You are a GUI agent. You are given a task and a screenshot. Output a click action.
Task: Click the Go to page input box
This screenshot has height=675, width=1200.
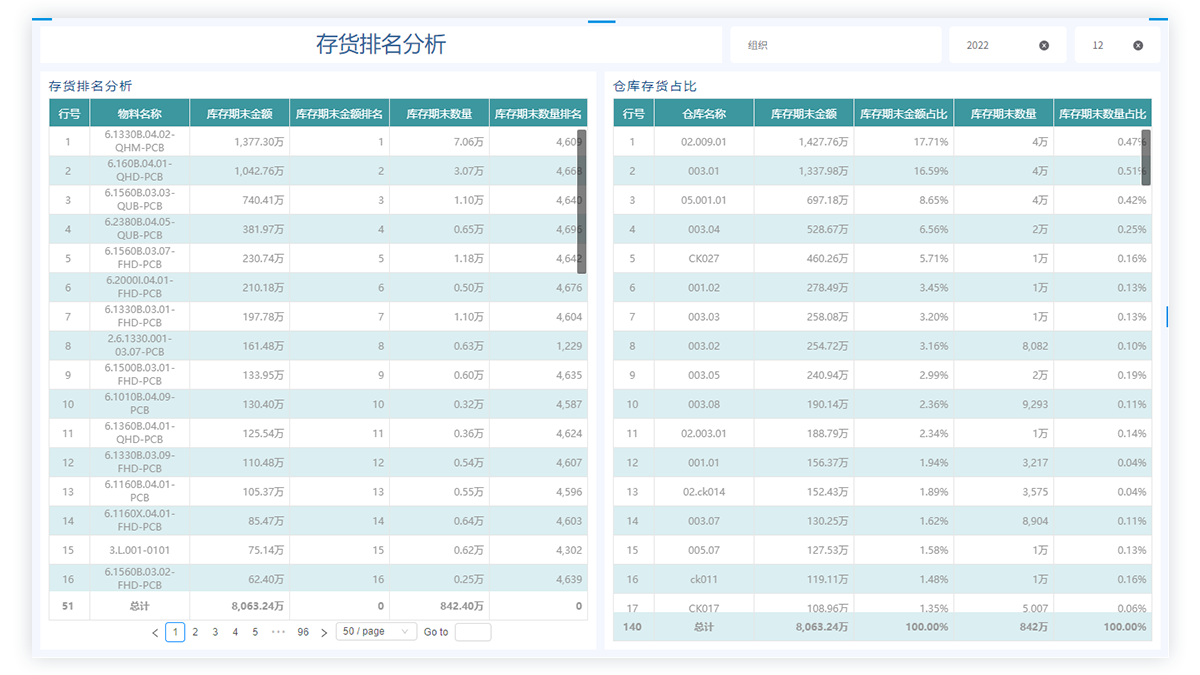tap(472, 632)
